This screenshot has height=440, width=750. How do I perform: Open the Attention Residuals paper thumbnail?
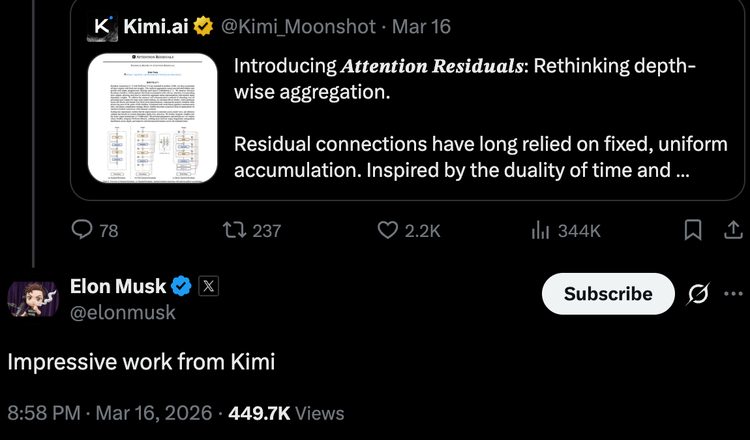click(152, 118)
